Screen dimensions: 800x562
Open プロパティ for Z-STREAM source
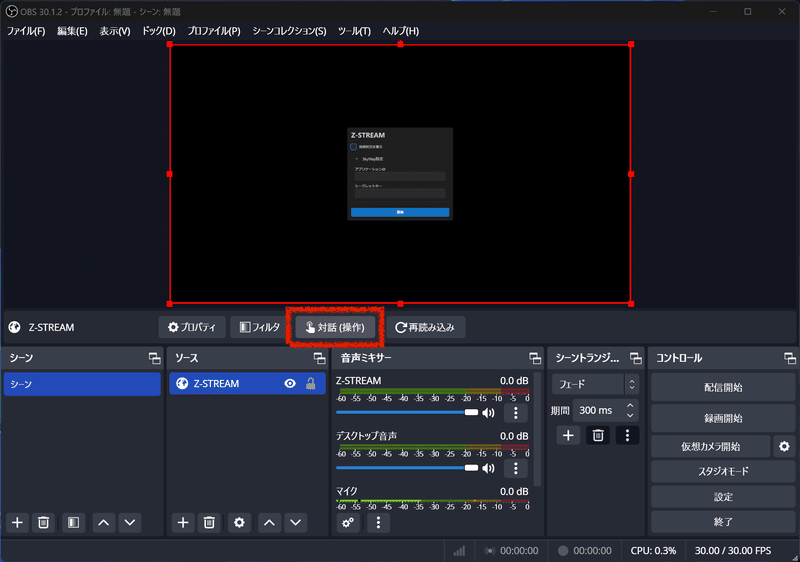click(x=192, y=327)
